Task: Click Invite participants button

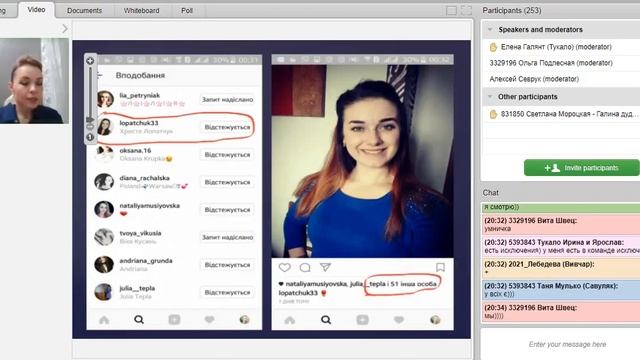Action: tap(581, 168)
